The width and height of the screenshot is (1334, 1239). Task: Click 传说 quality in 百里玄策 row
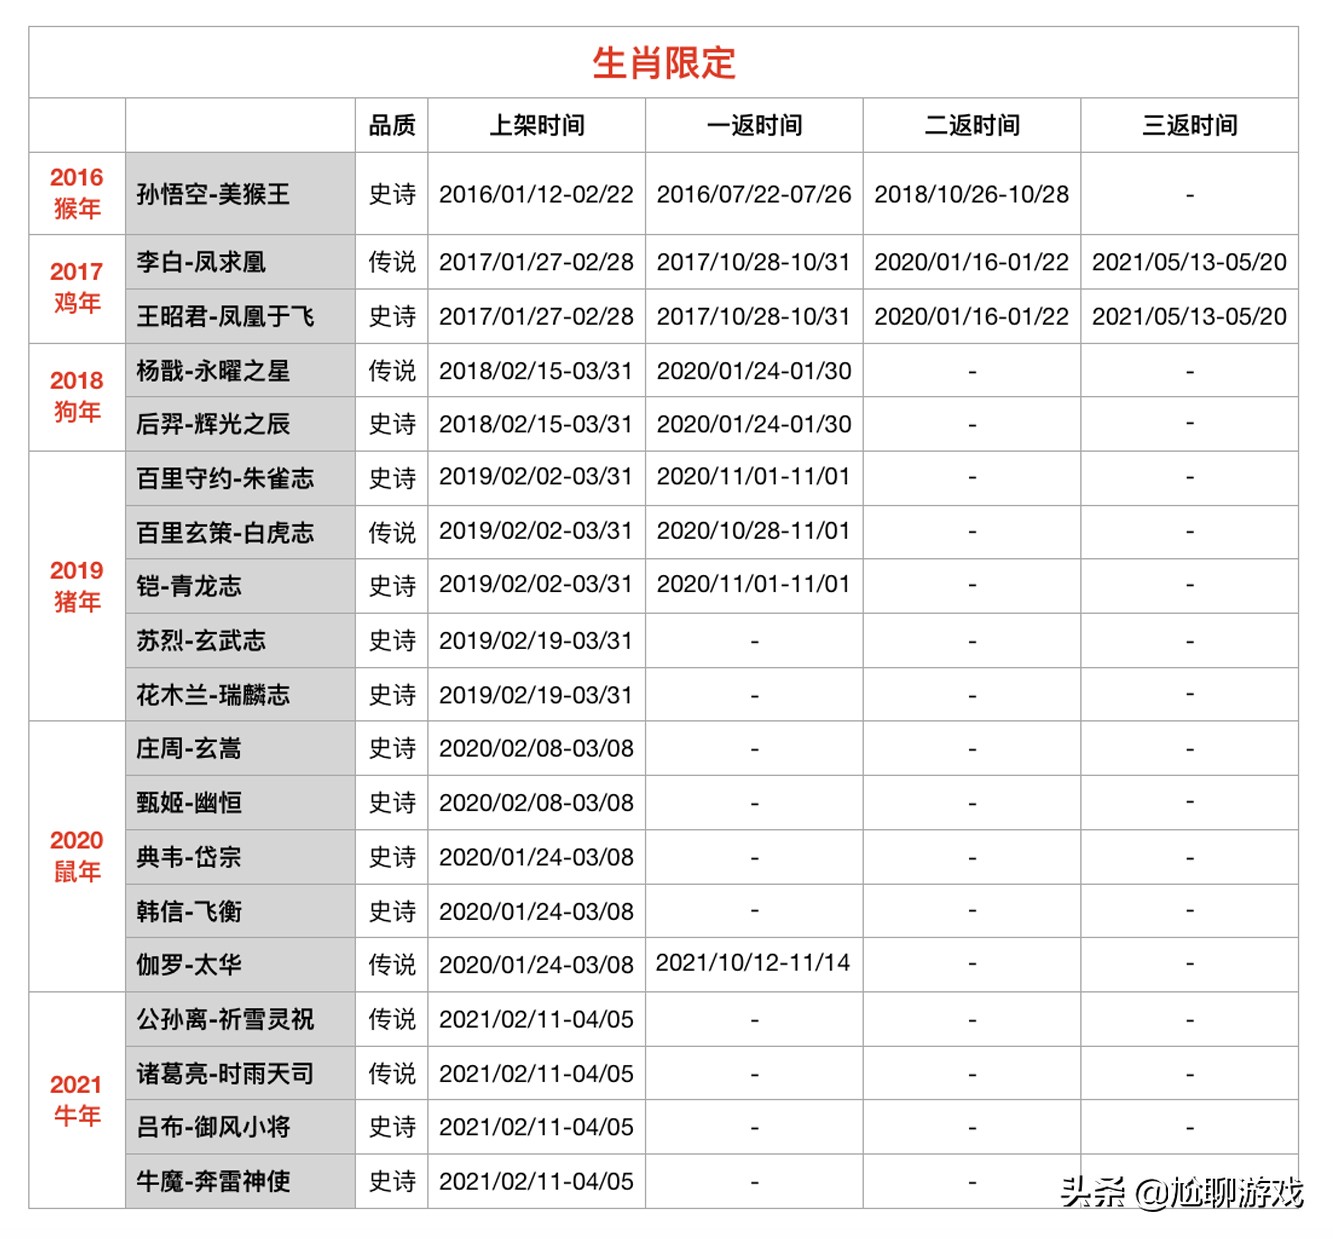392,532
